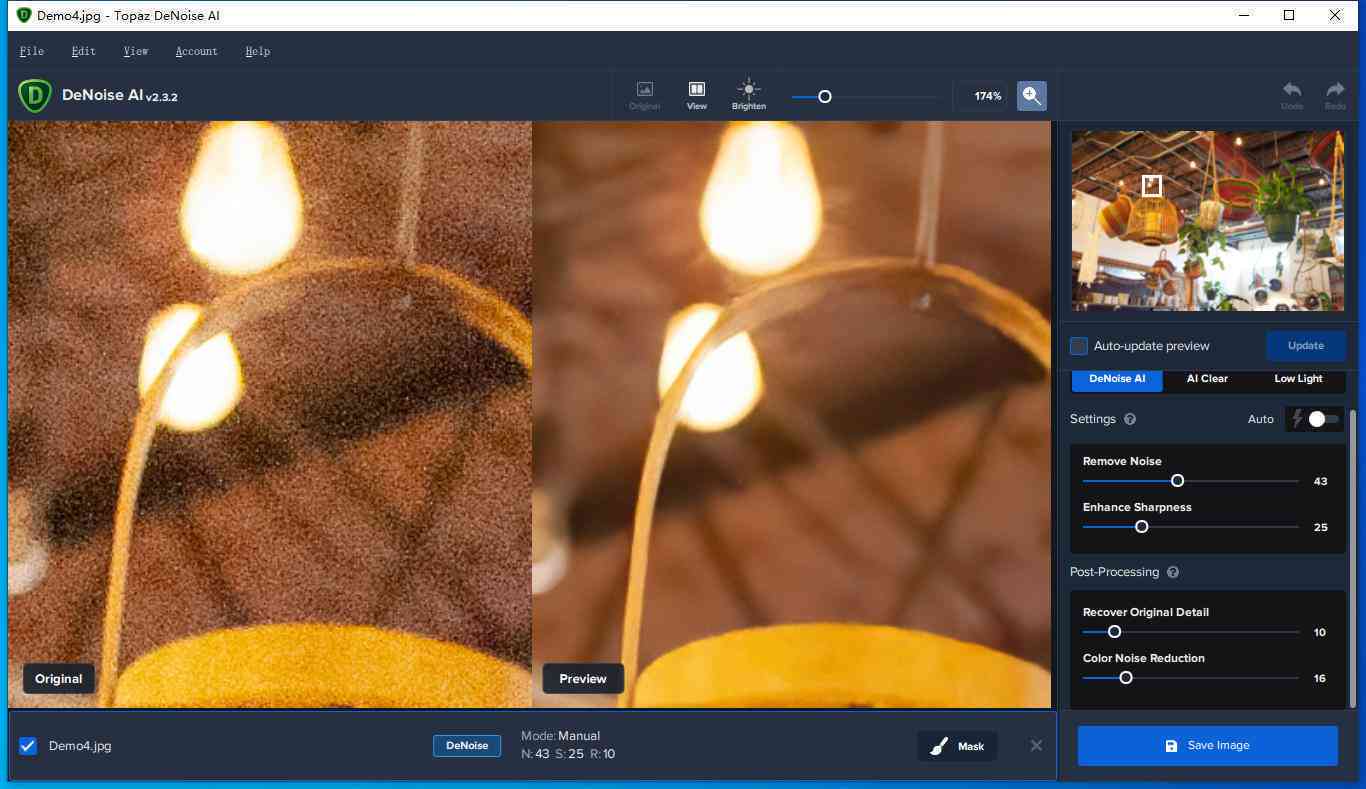Click the lightning bolt auto icon
Viewport: 1366px width, 789px height.
click(x=1297, y=419)
